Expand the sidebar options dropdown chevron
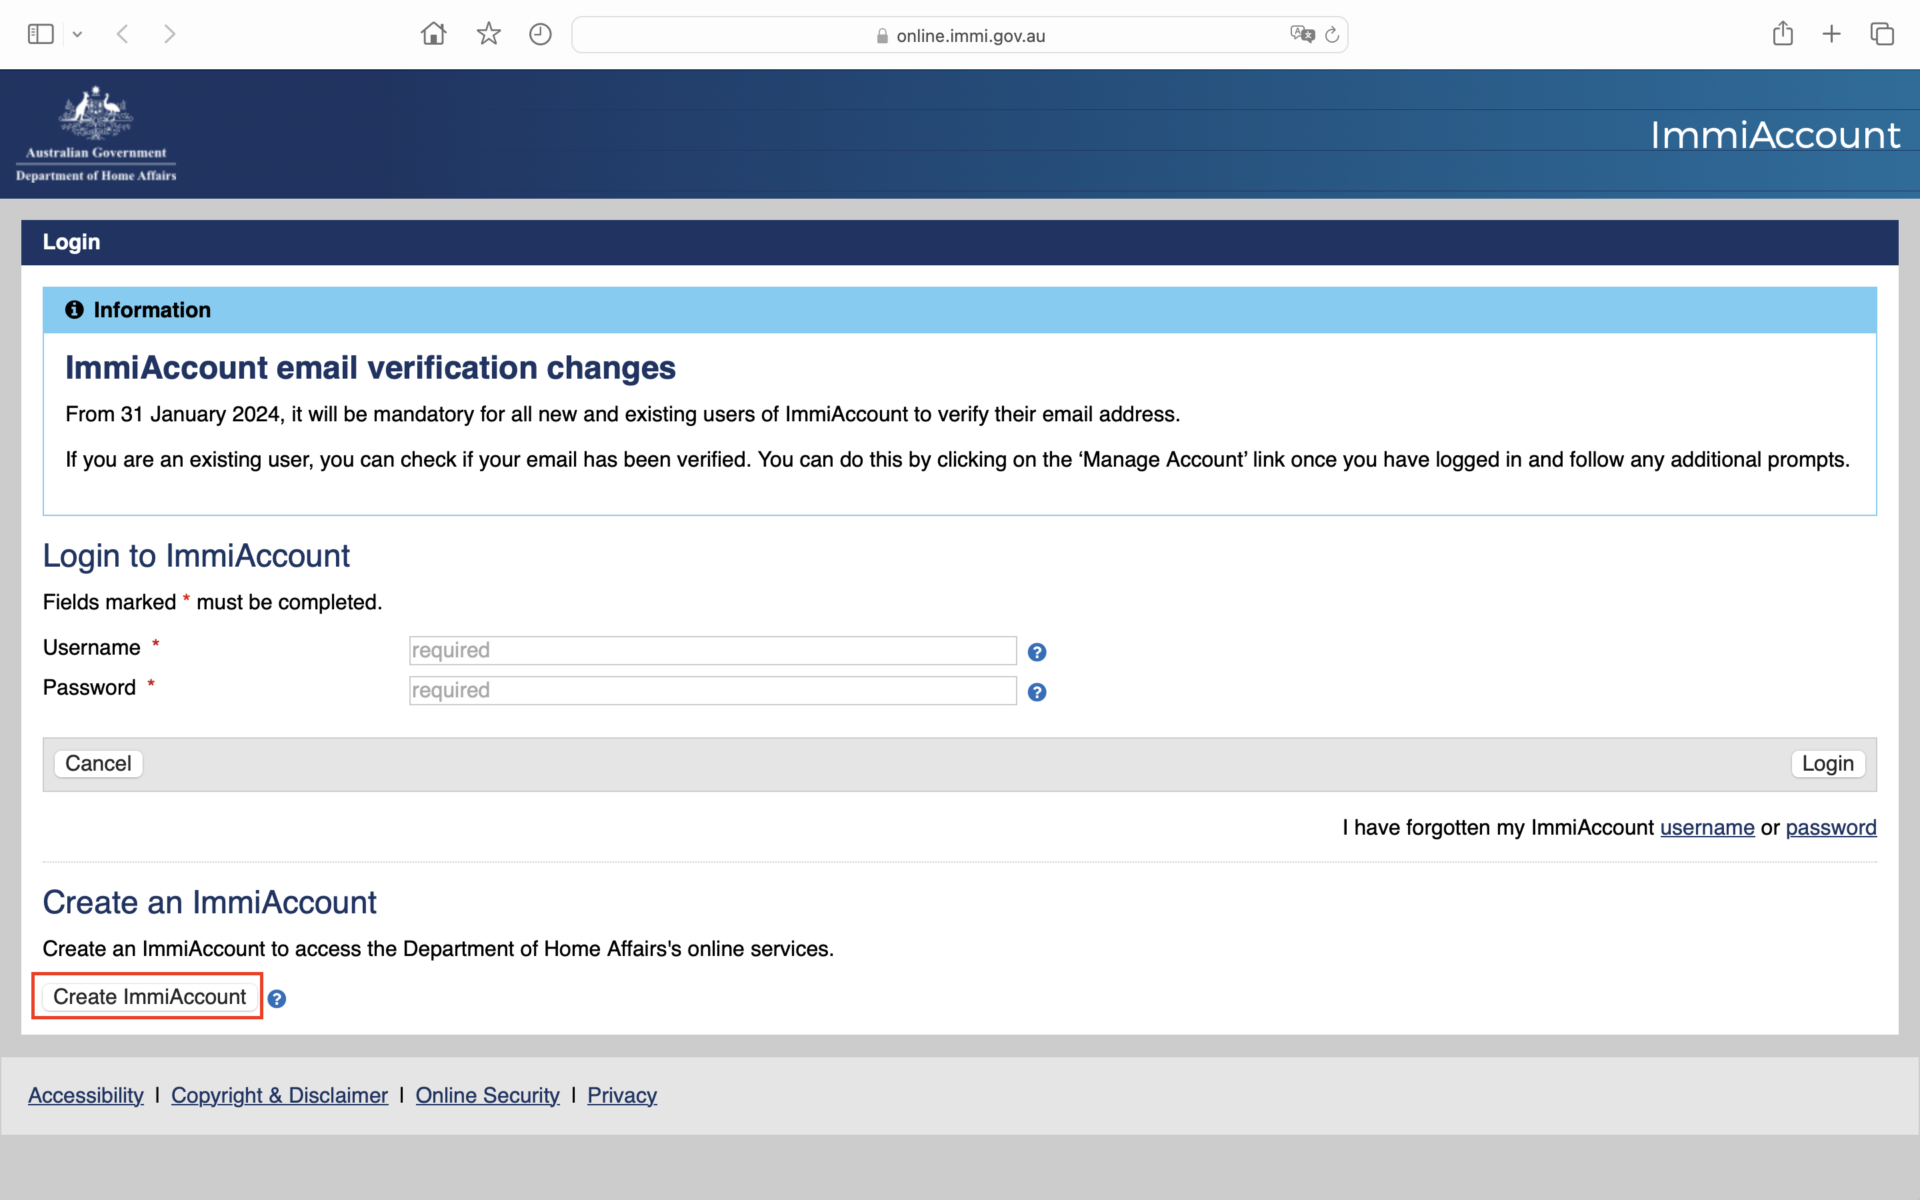 pyautogui.click(x=77, y=35)
